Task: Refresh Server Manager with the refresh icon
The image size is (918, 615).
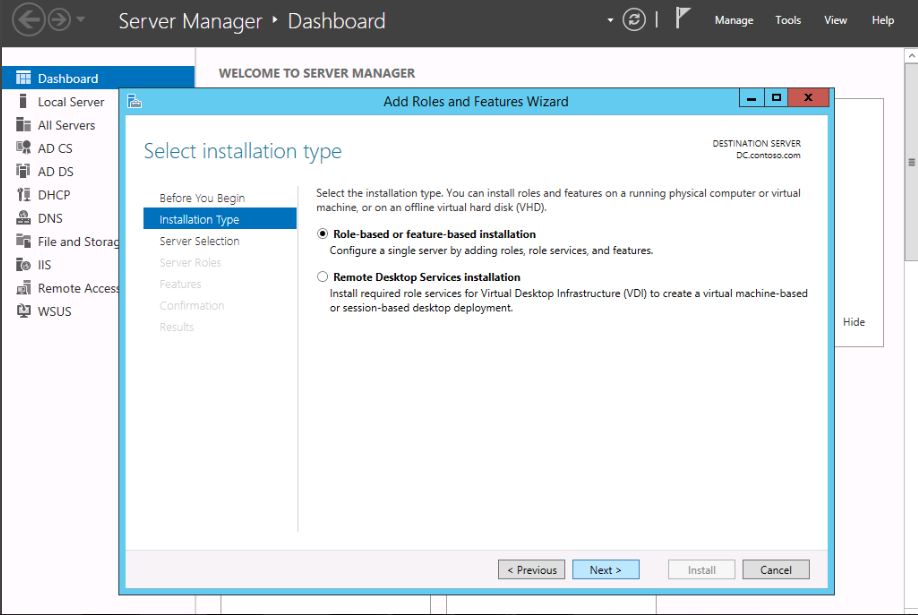Action: click(633, 20)
